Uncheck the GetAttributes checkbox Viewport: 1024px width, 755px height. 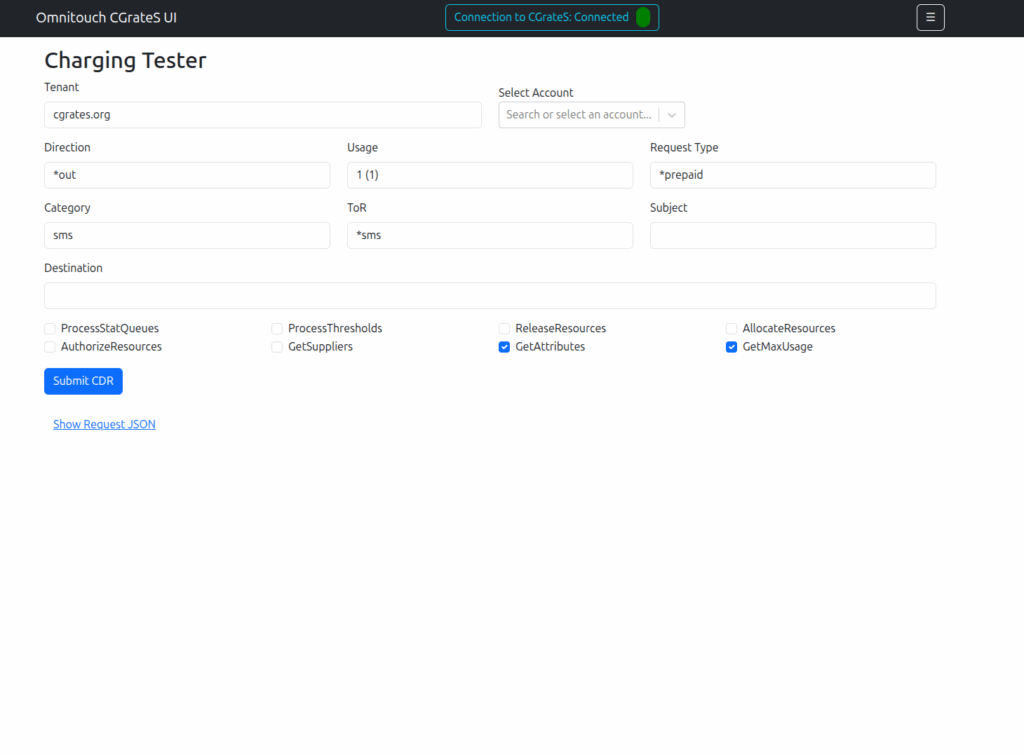click(x=505, y=347)
